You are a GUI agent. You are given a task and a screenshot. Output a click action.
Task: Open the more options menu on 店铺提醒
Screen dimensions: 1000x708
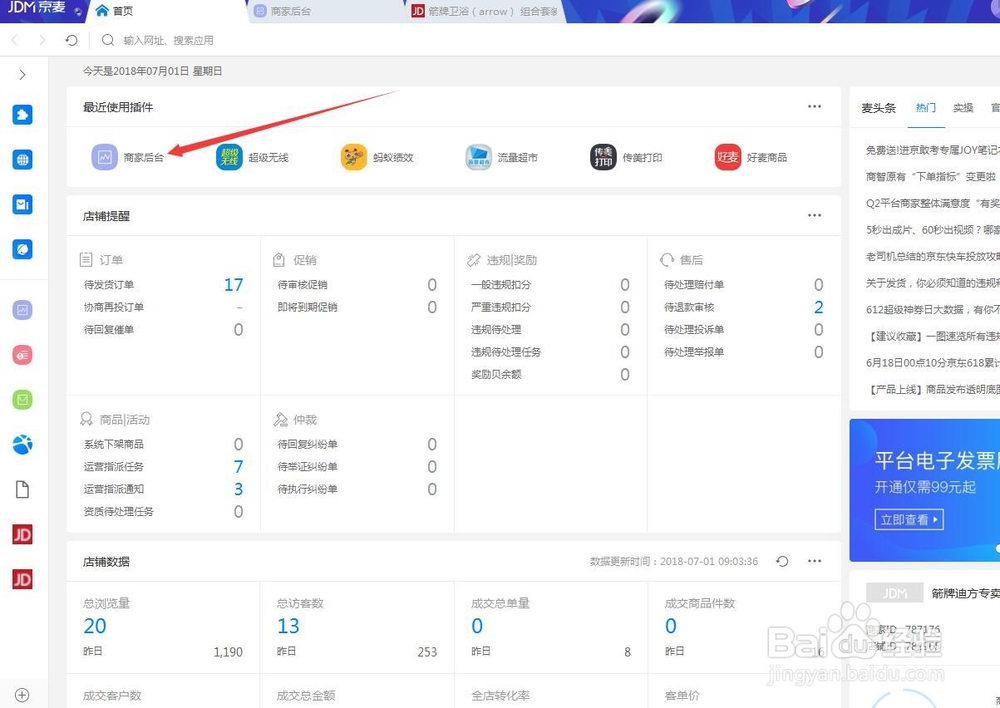tap(814, 214)
